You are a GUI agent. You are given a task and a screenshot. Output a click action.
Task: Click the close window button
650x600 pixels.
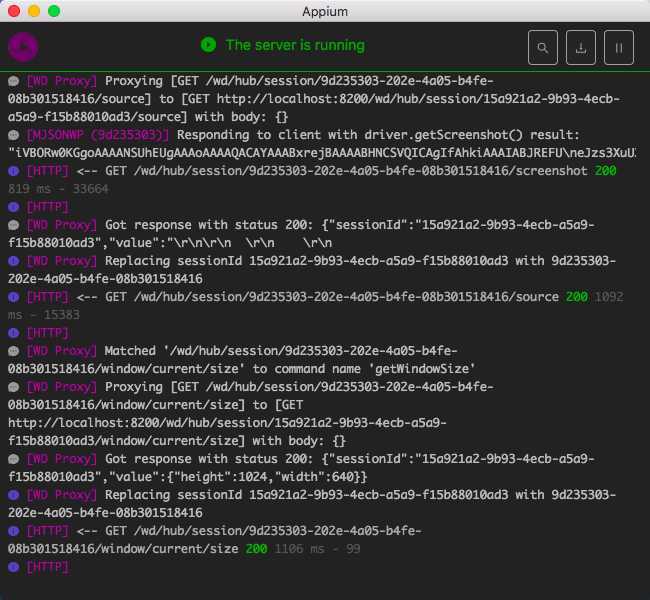(x=14, y=11)
